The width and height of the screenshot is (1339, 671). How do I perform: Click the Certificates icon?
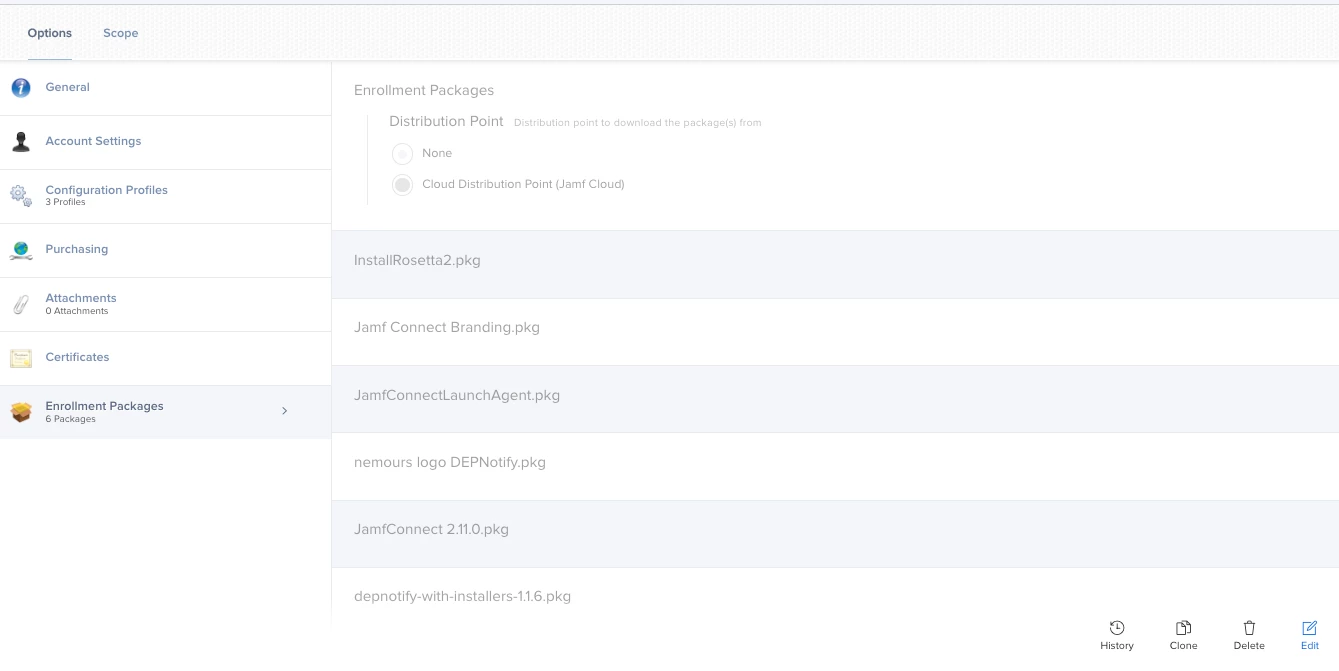21,358
